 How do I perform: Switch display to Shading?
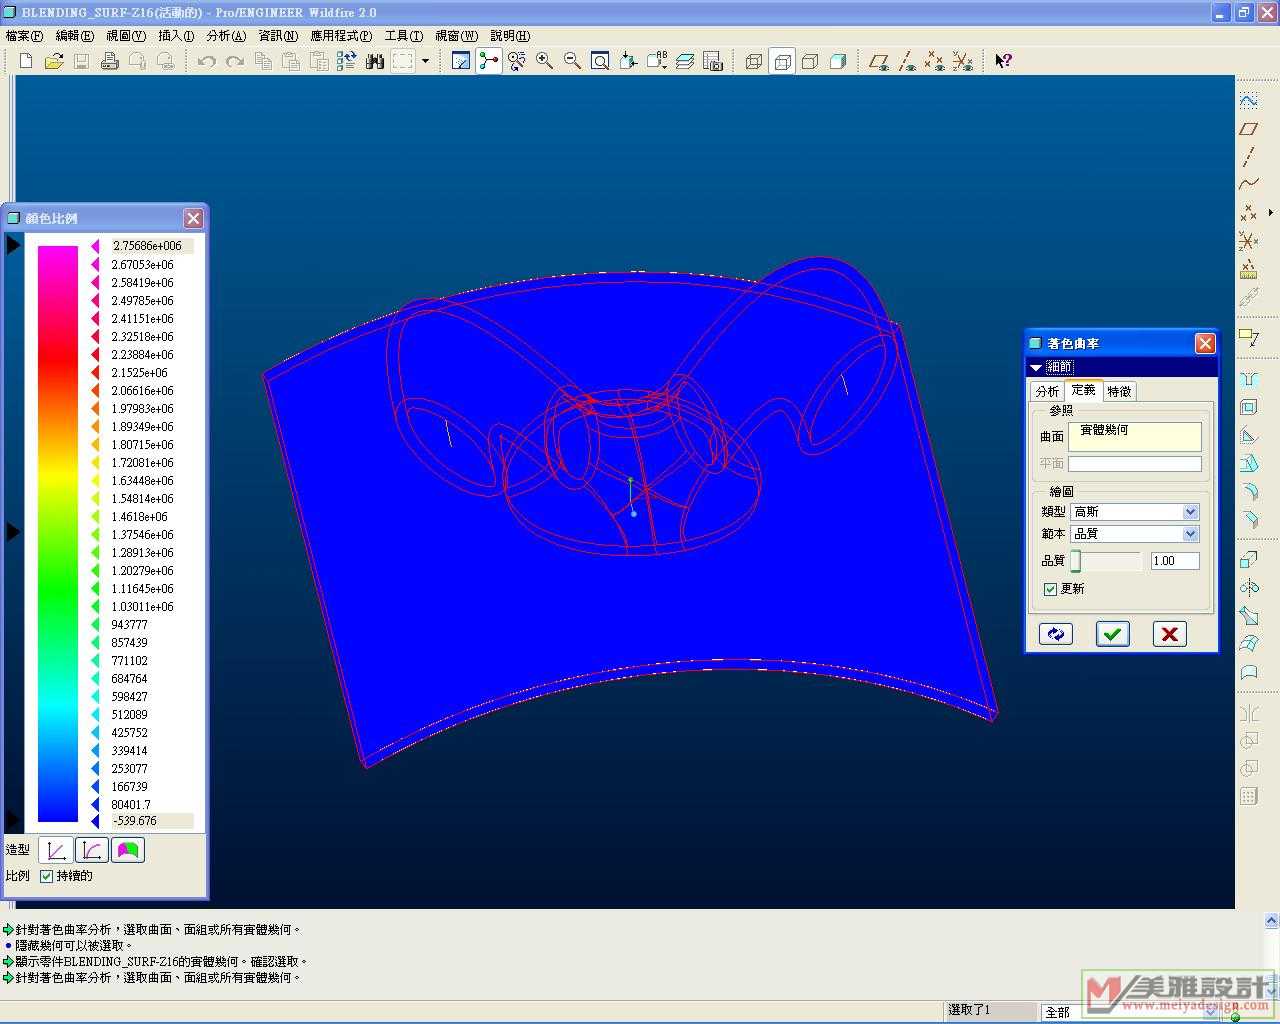point(839,61)
